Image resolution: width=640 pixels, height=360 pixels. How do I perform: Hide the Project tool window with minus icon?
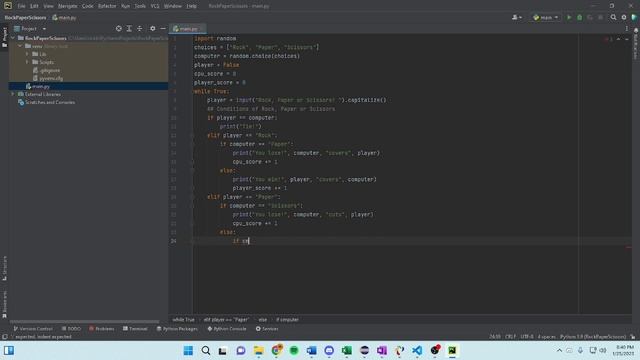pyautogui.click(x=163, y=29)
